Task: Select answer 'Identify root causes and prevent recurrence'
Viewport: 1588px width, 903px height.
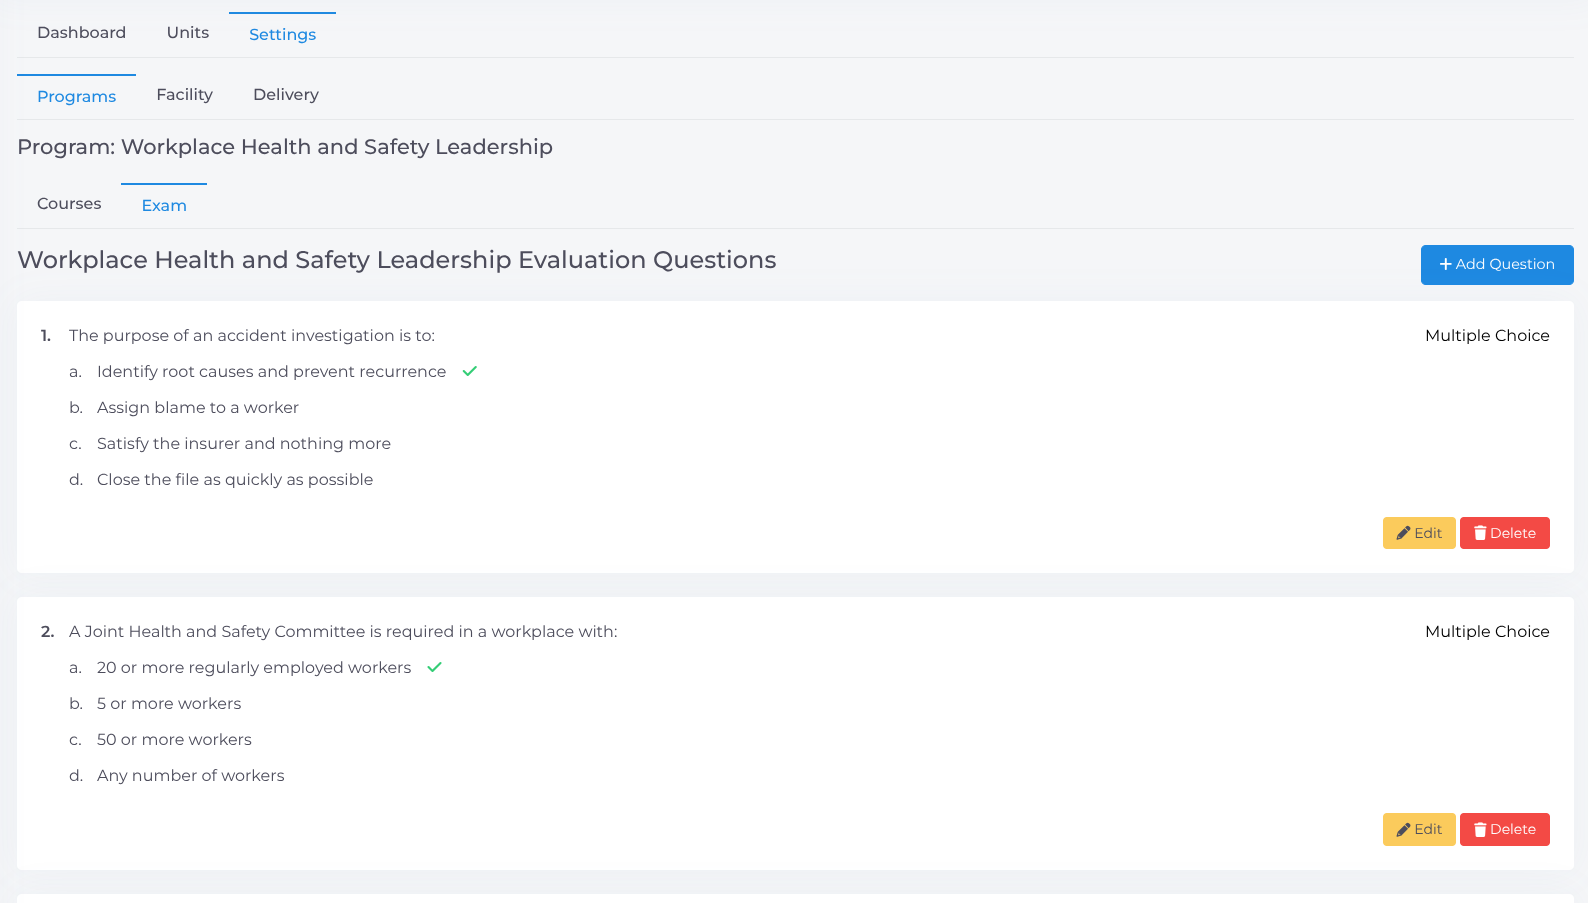Action: (271, 372)
